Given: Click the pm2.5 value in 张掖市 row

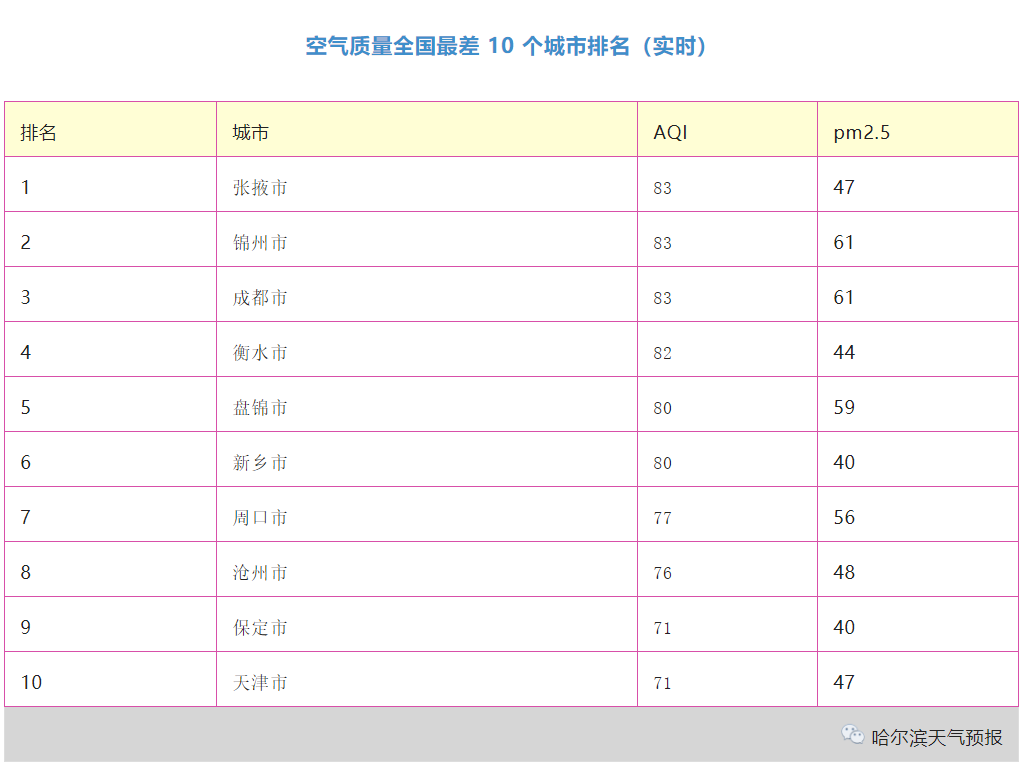Looking at the screenshot, I should 844,187.
